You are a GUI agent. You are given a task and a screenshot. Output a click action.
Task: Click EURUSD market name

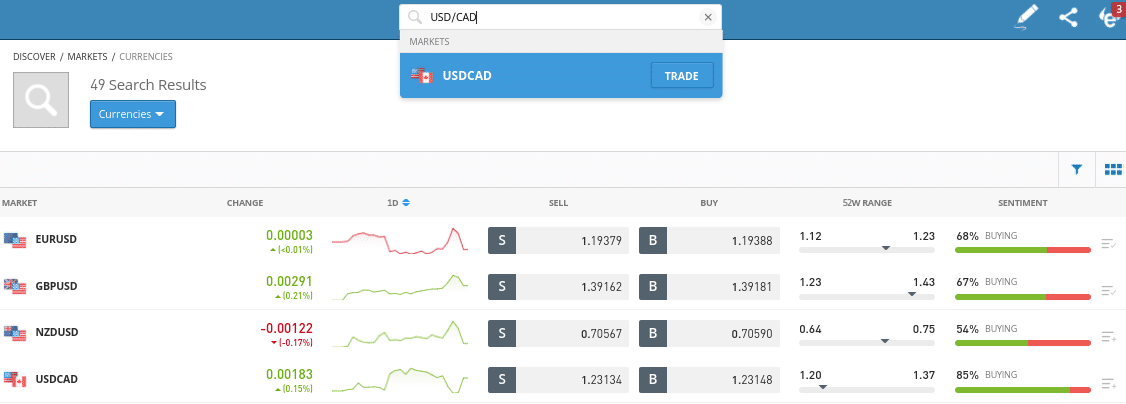pos(56,240)
